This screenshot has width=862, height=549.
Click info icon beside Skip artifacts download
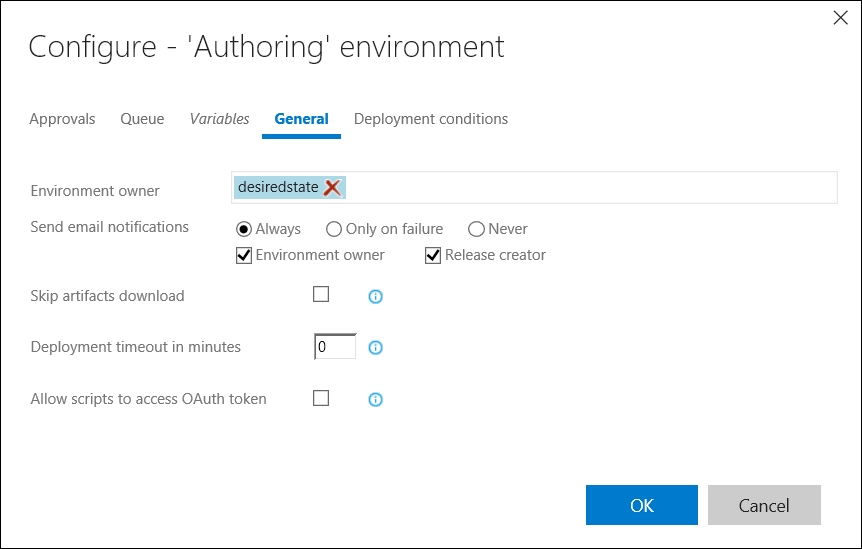(x=376, y=296)
